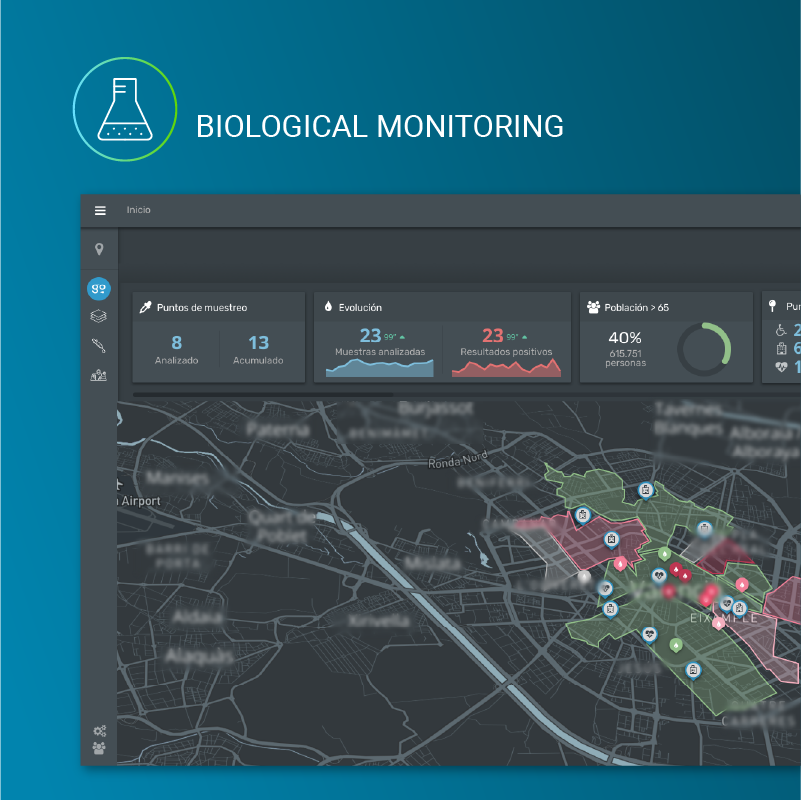Click the Muestras analizadas blue chart
The image size is (801, 800).
380,367
